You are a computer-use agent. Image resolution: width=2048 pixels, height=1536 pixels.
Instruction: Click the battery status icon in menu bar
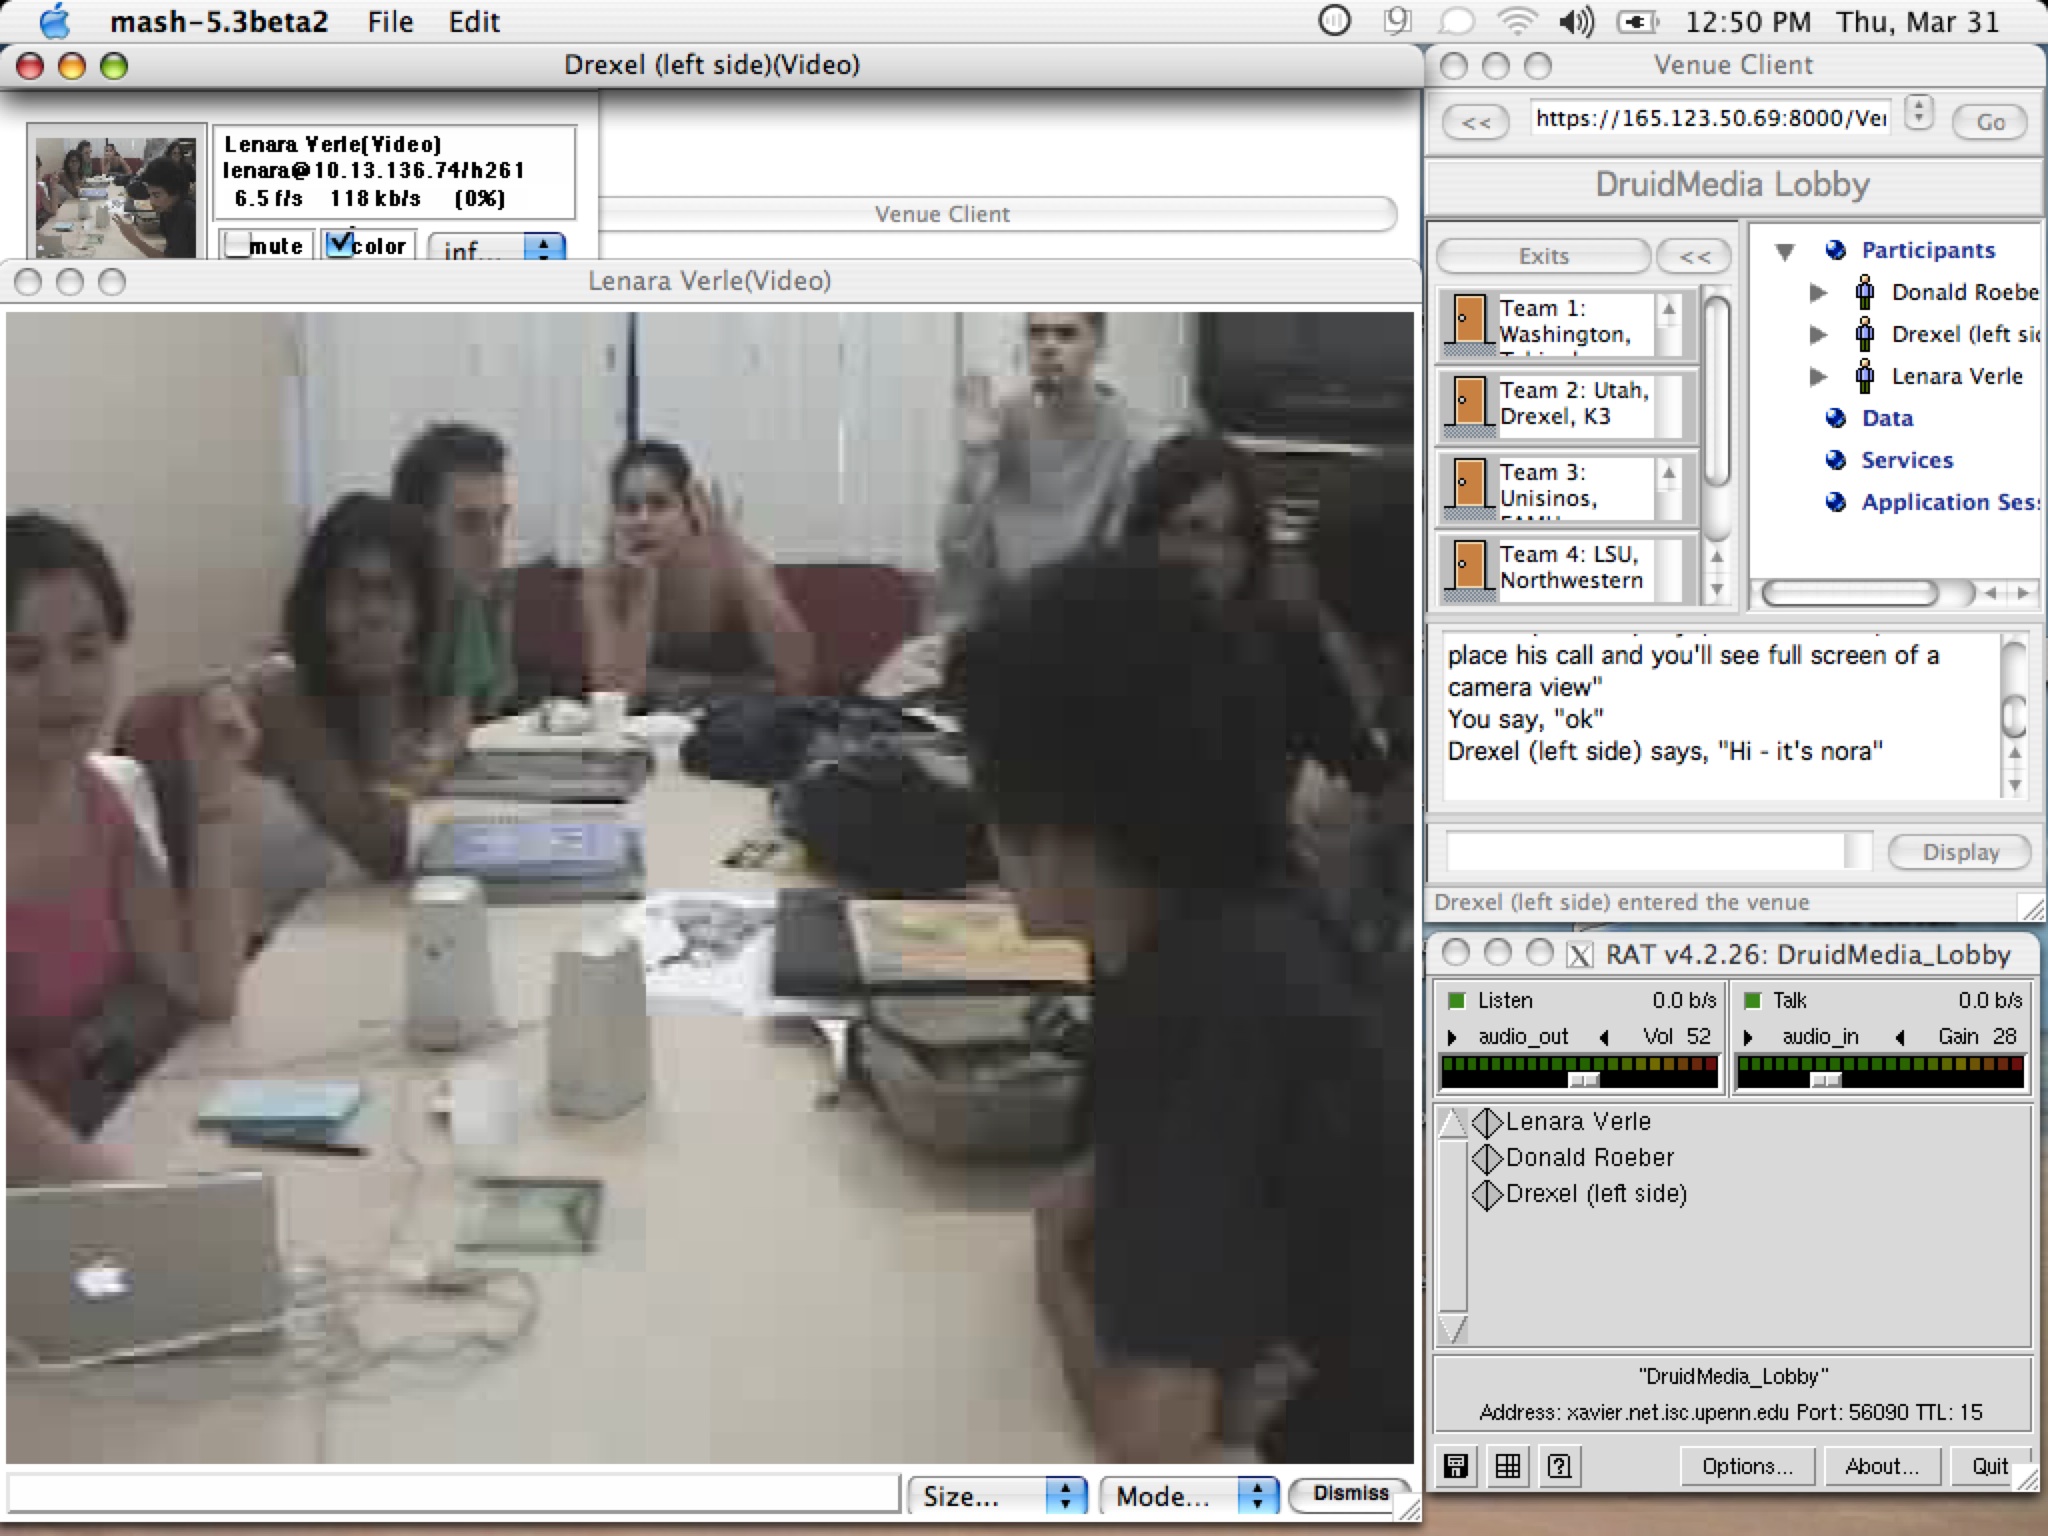[1638, 21]
